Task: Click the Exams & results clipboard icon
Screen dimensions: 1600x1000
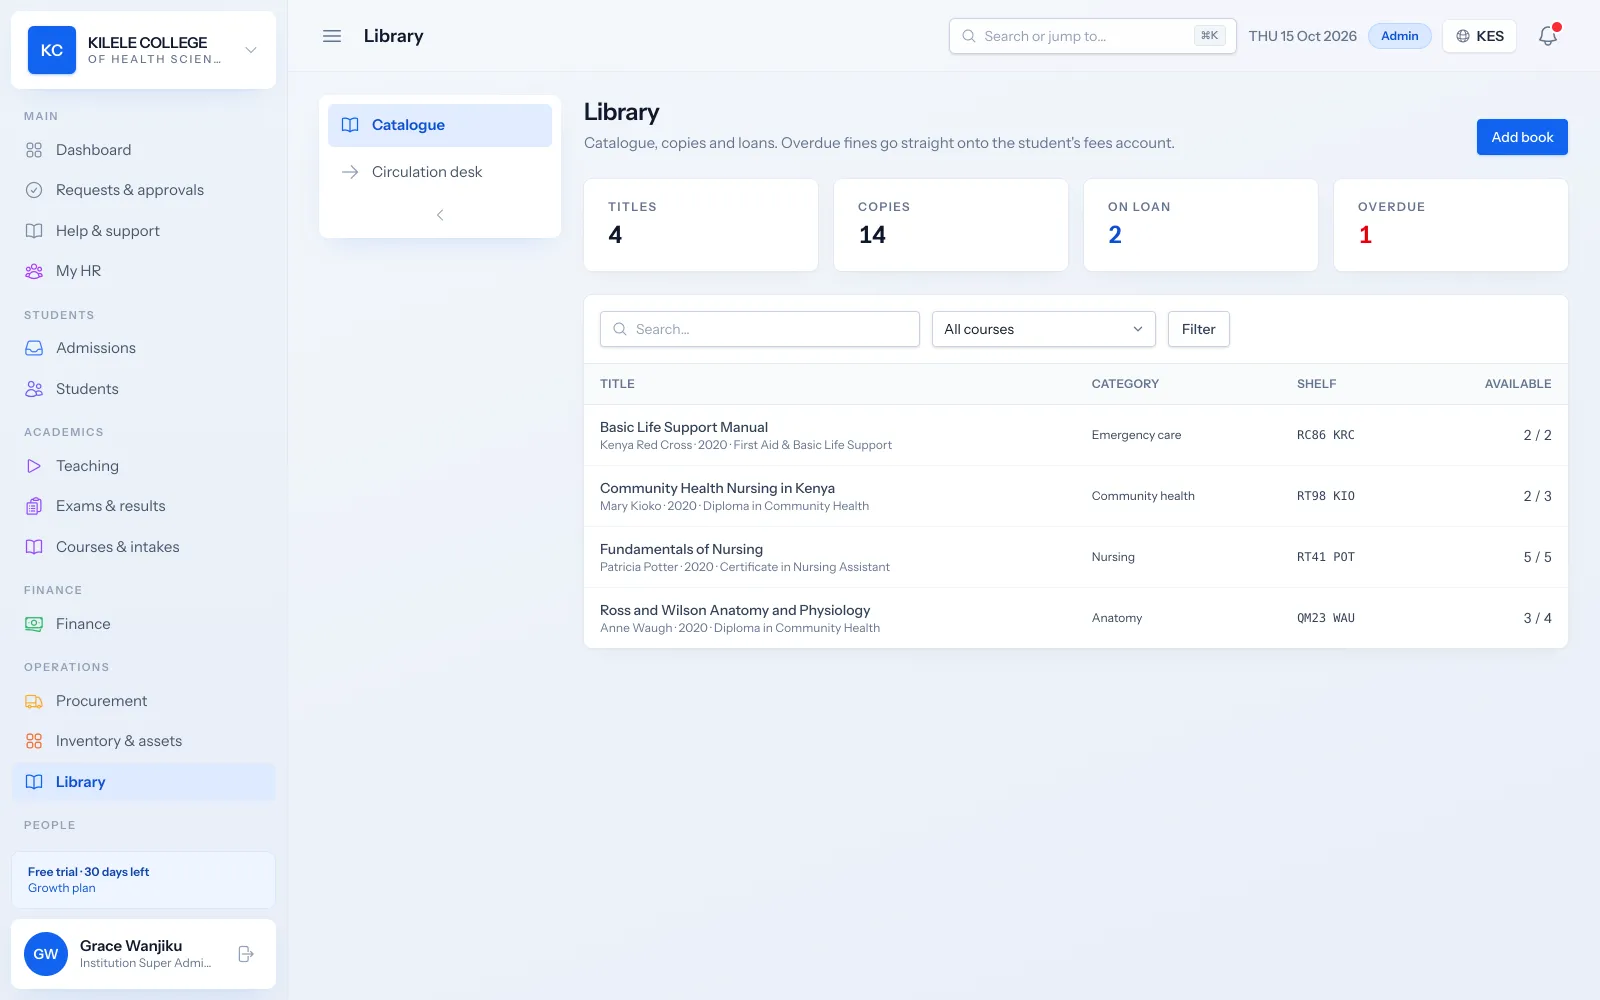Action: pos(34,506)
